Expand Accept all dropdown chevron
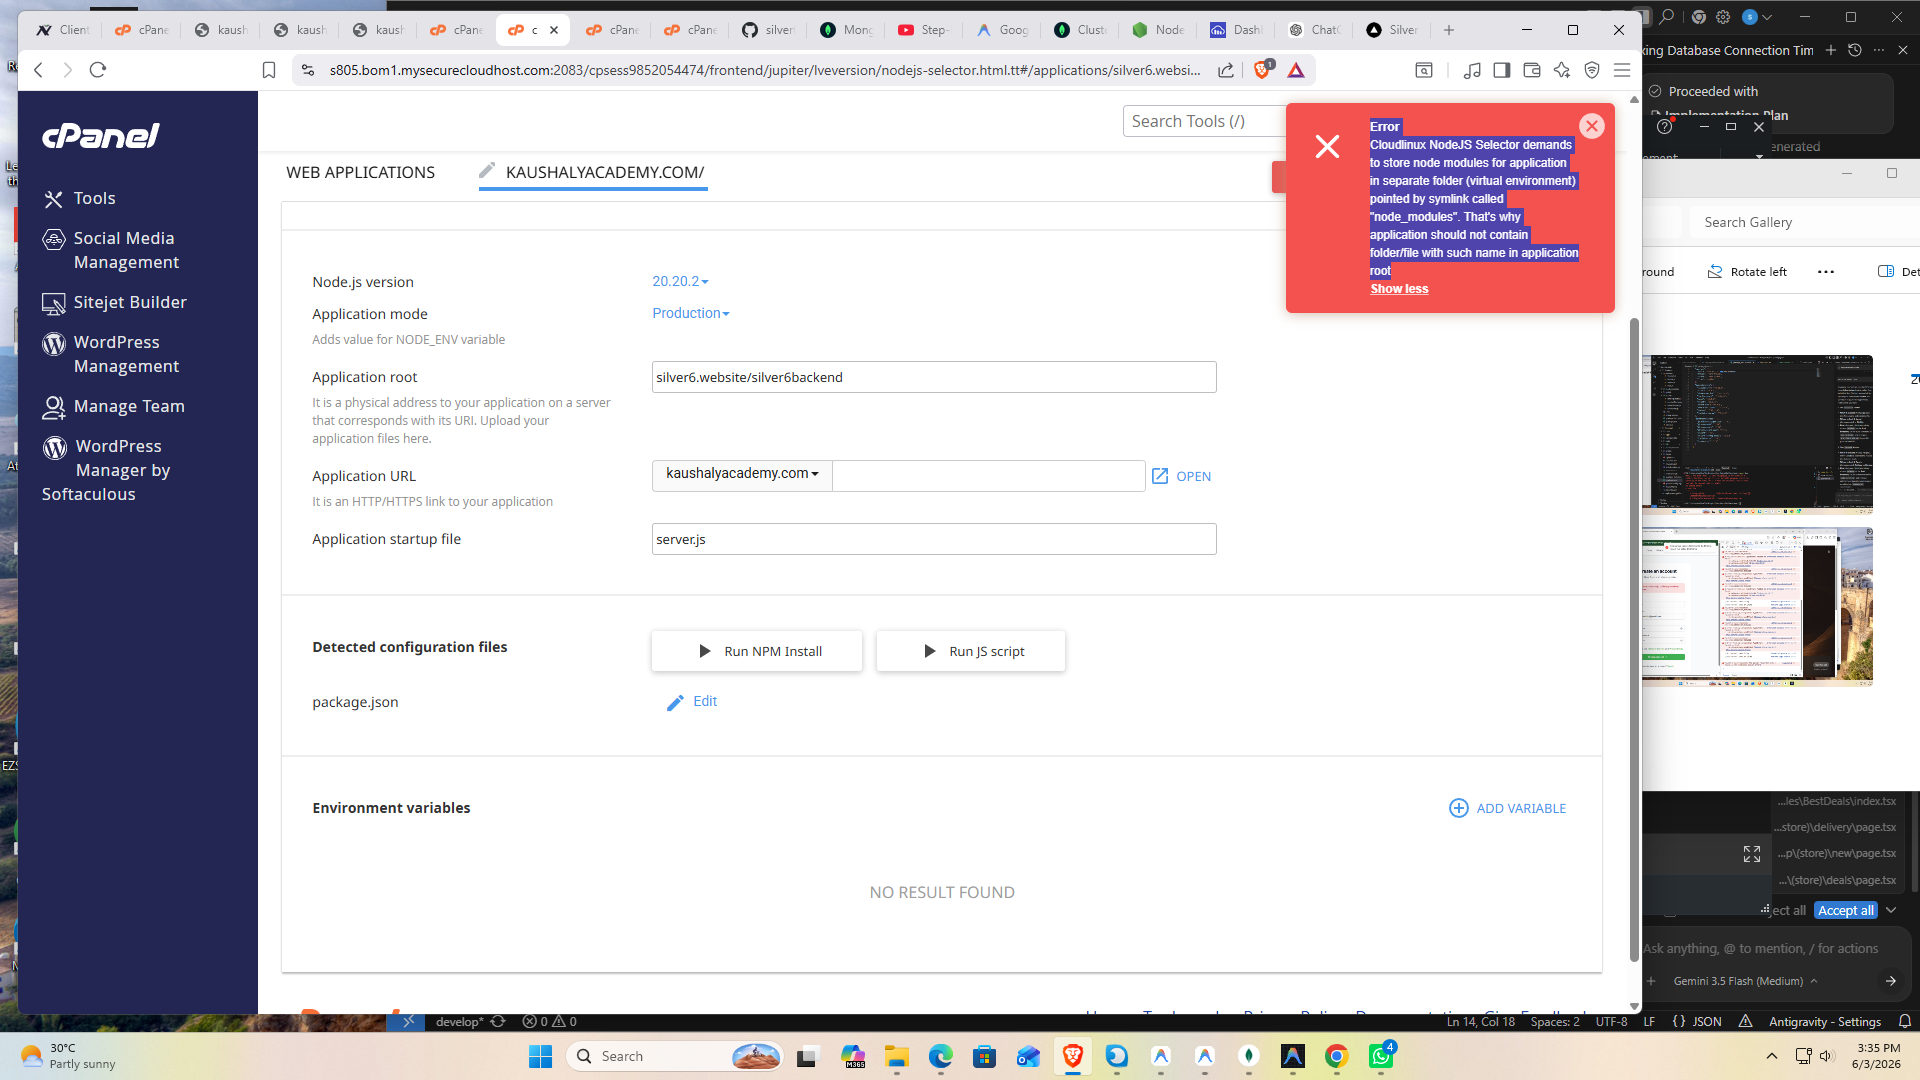The image size is (1920, 1080). pos(1891,911)
